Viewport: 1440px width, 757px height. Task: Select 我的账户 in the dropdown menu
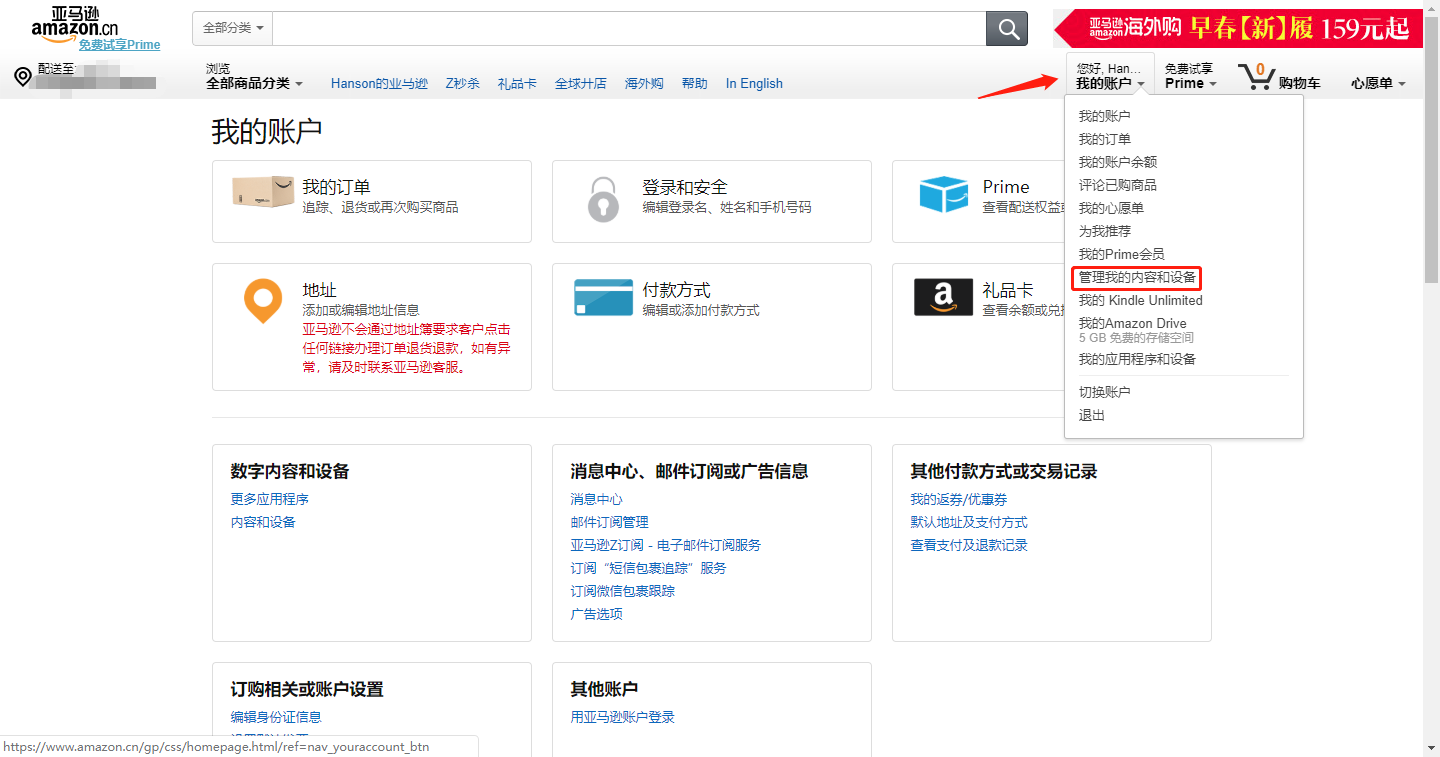click(1104, 116)
